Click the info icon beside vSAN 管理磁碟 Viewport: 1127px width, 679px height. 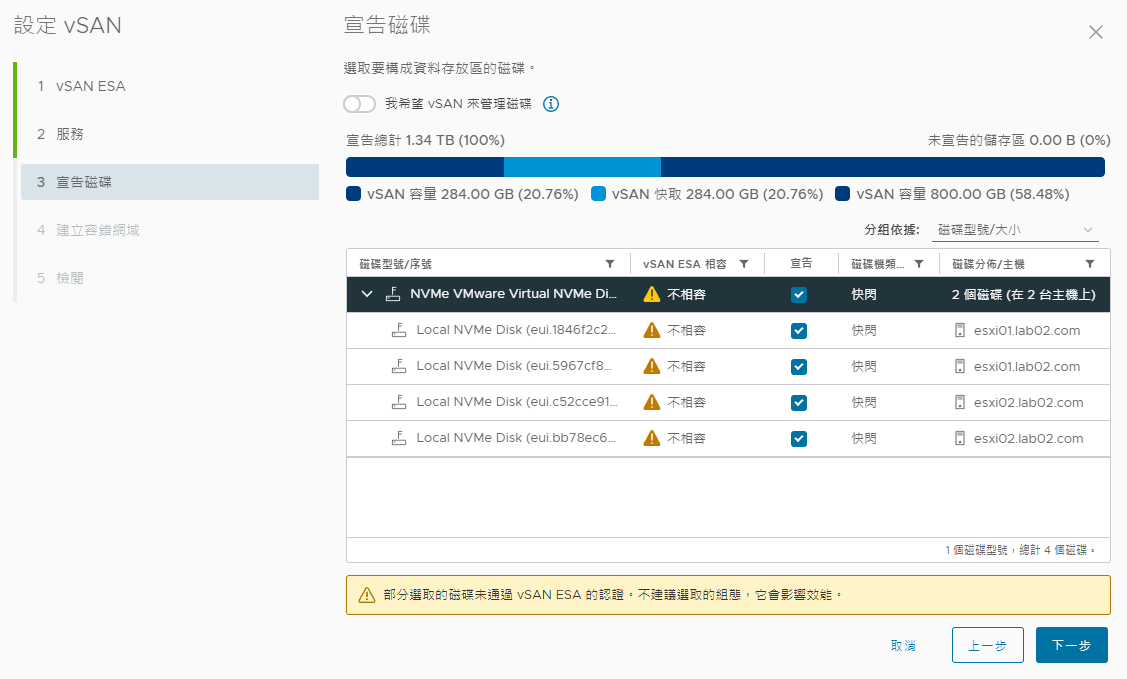pyautogui.click(x=551, y=104)
